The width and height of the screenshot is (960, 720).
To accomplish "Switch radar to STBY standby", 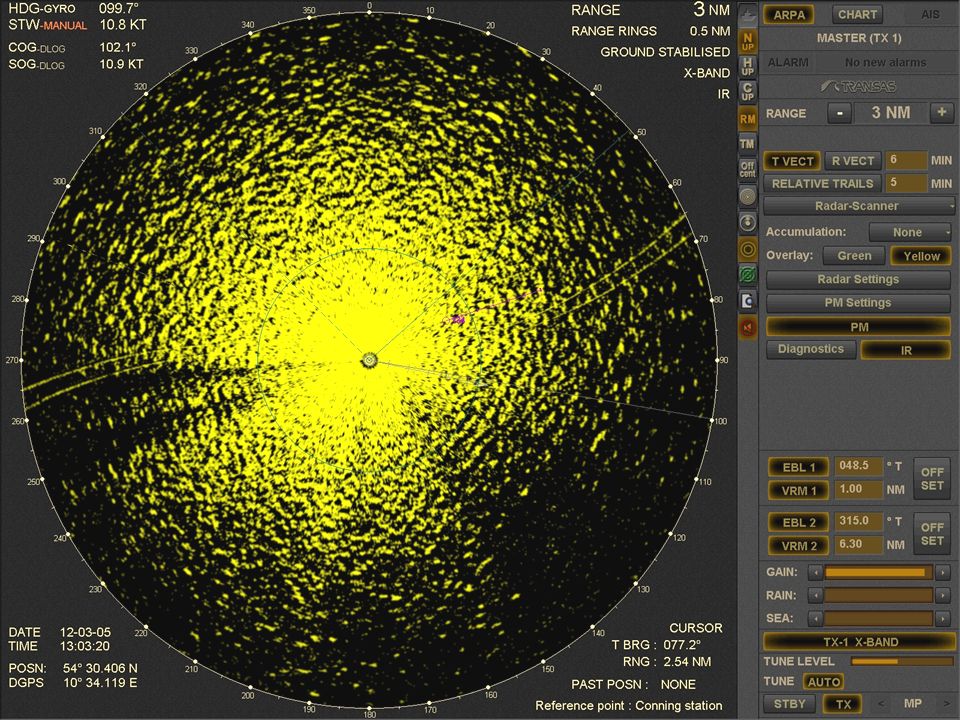I will click(790, 704).
